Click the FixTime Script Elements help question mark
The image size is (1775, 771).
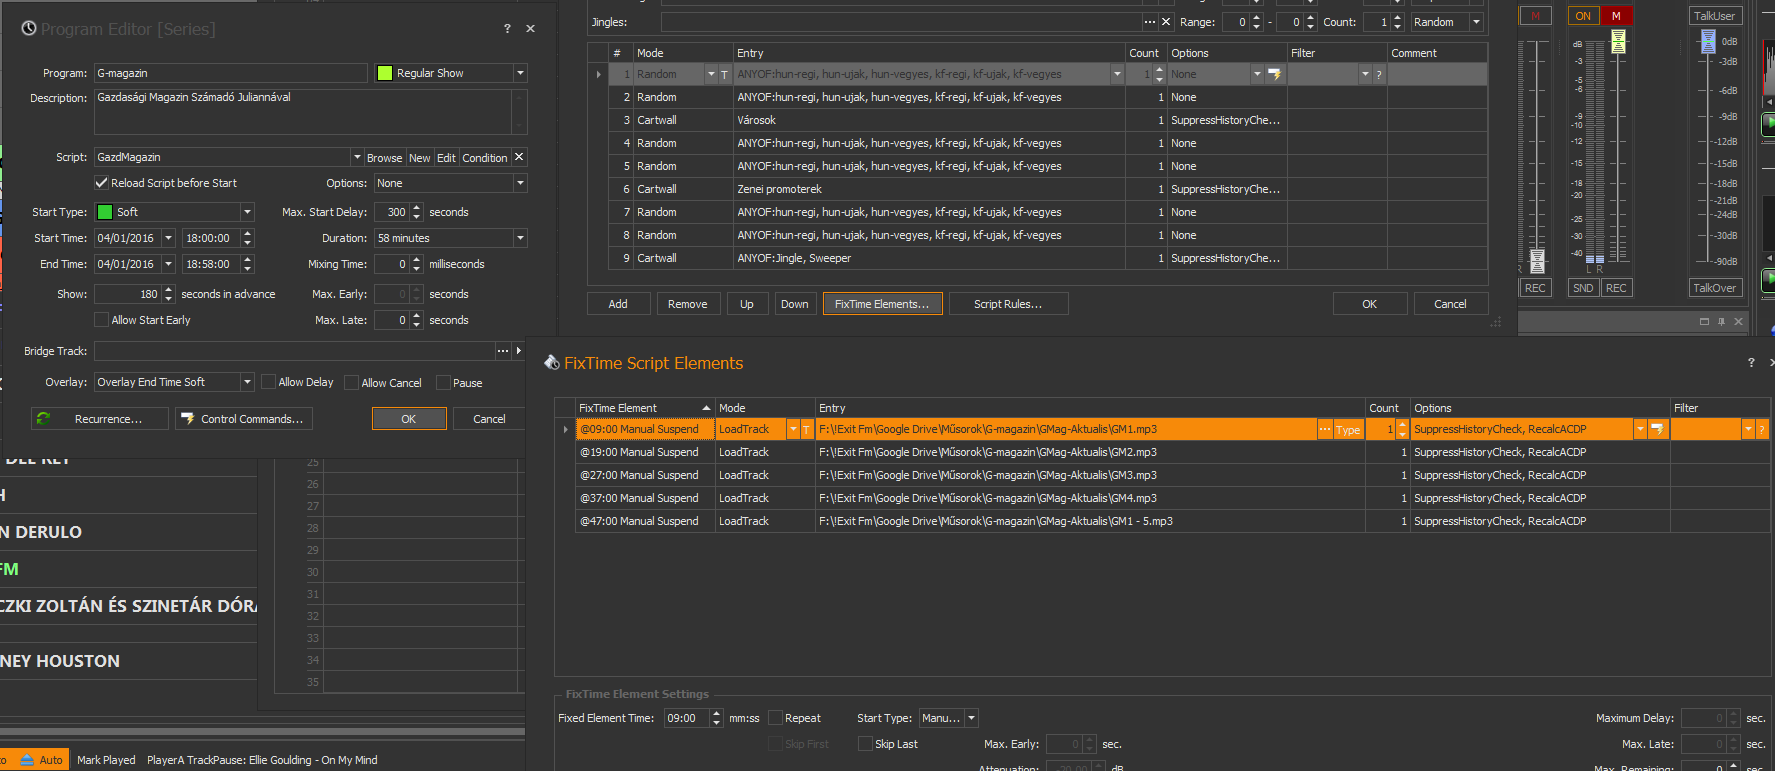[1751, 363]
